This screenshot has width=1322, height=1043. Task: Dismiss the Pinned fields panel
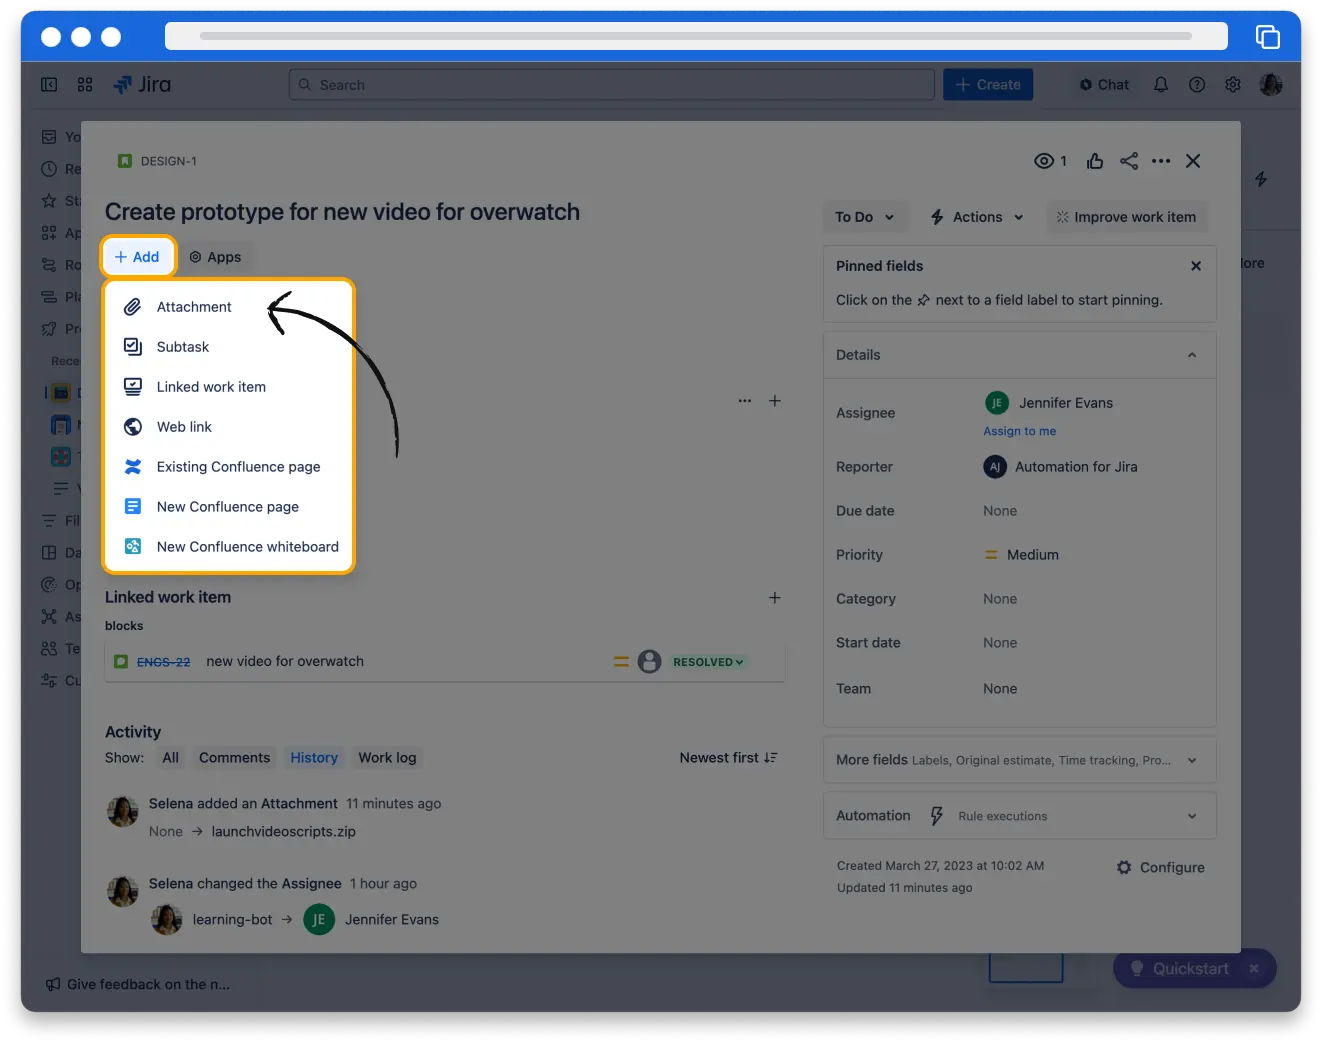pyautogui.click(x=1196, y=266)
